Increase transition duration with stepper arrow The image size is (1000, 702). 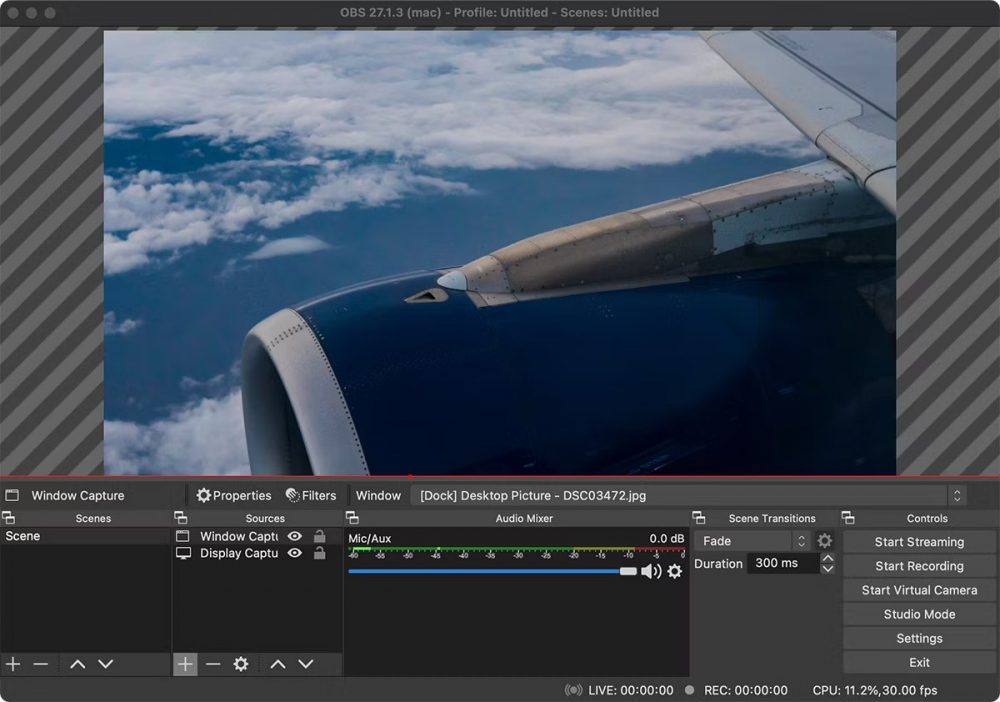point(827,558)
